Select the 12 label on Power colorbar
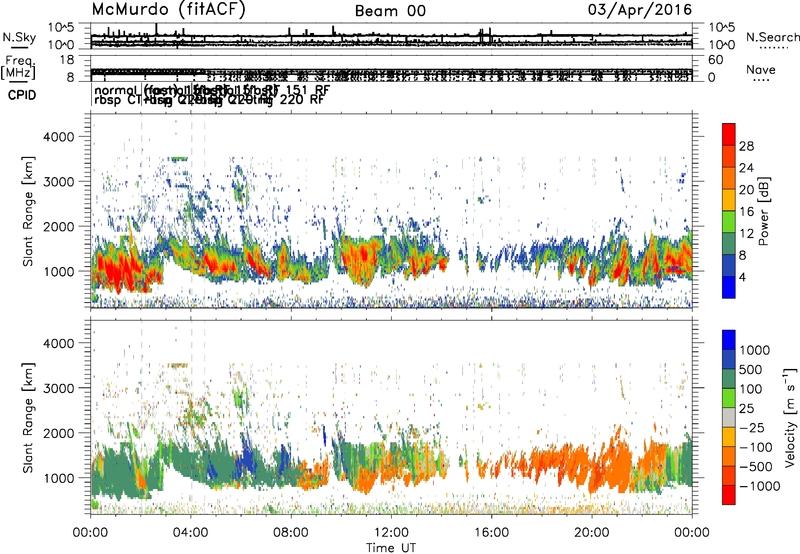The width and height of the screenshot is (800, 554). point(746,234)
